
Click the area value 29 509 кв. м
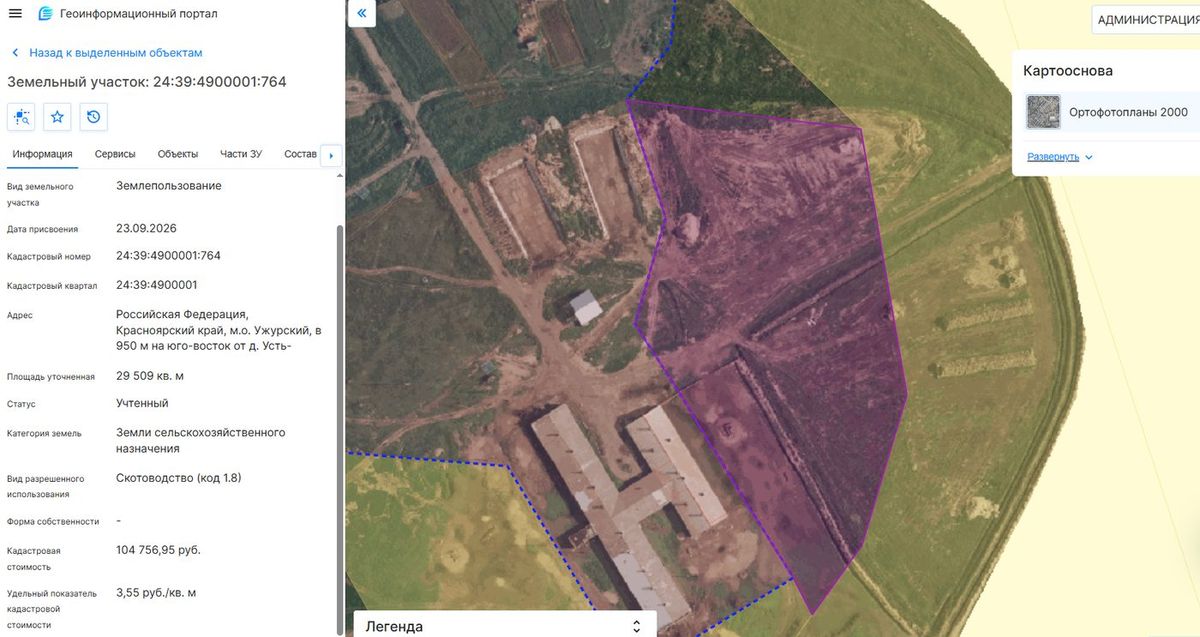pyautogui.click(x=150, y=376)
